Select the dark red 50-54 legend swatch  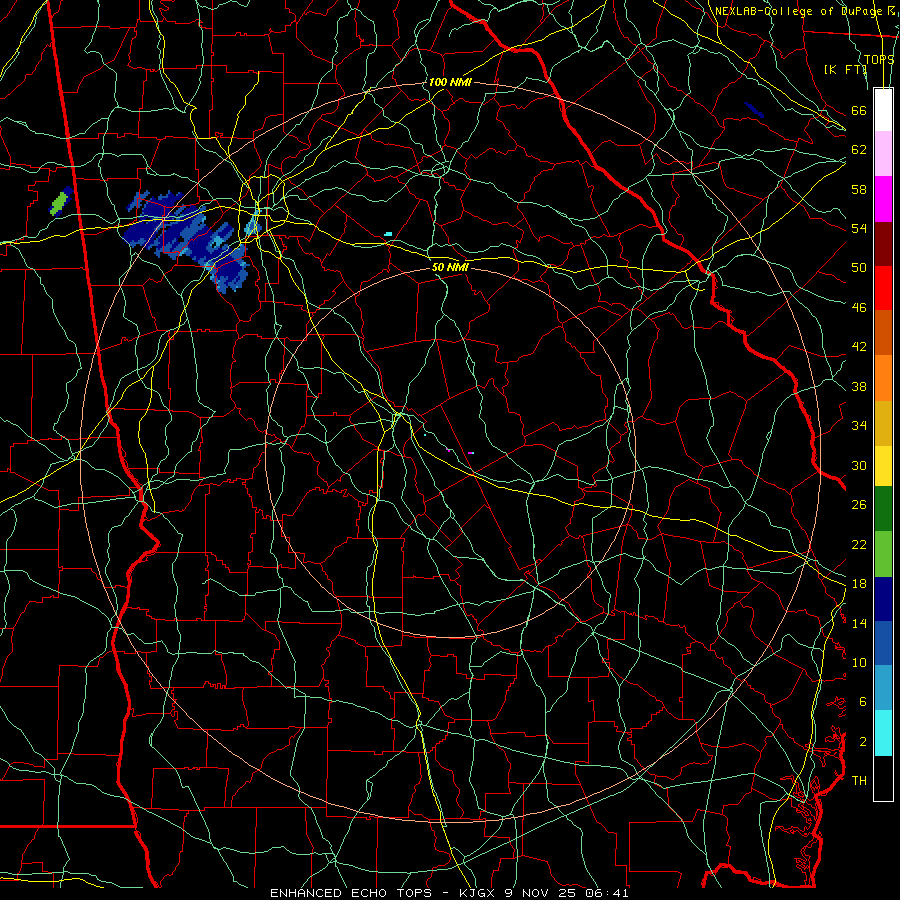(x=883, y=243)
